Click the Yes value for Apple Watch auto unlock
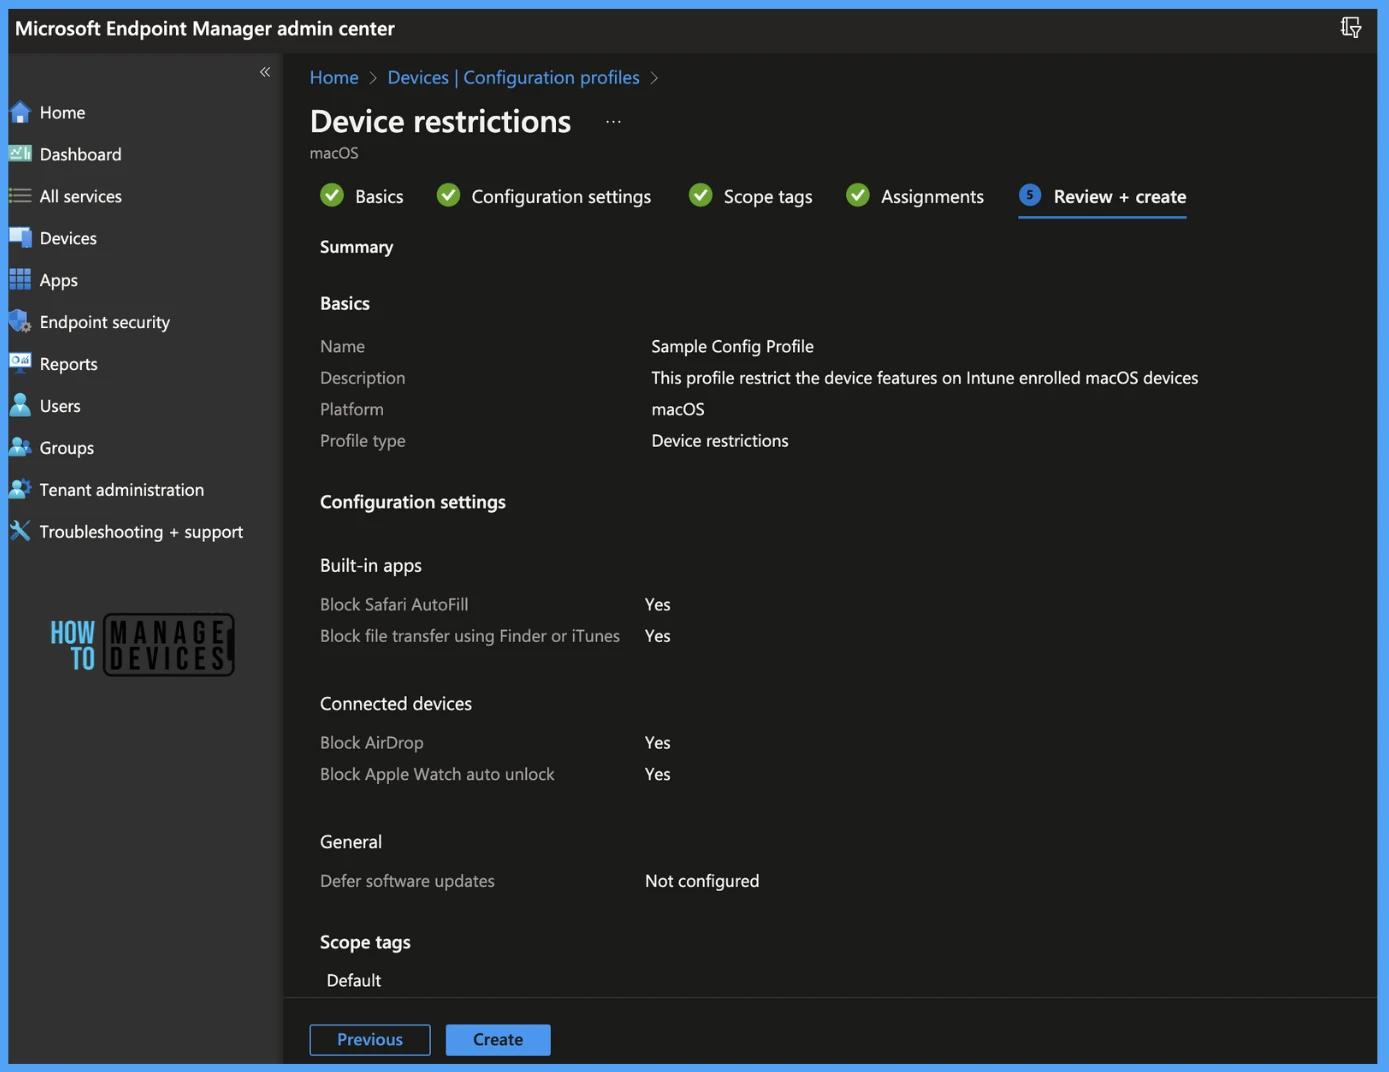Screen dimensions: 1389x1072 pos(658,775)
